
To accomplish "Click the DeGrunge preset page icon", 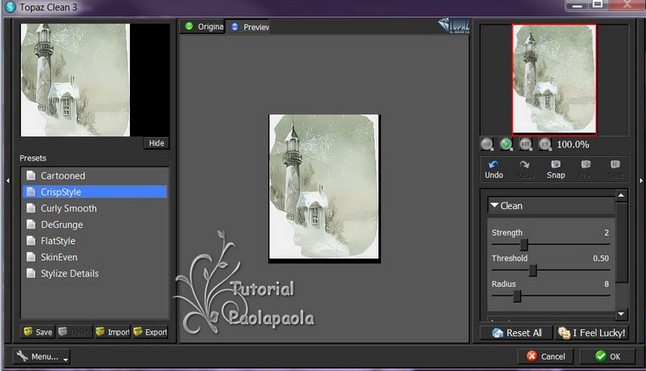I will [x=31, y=224].
